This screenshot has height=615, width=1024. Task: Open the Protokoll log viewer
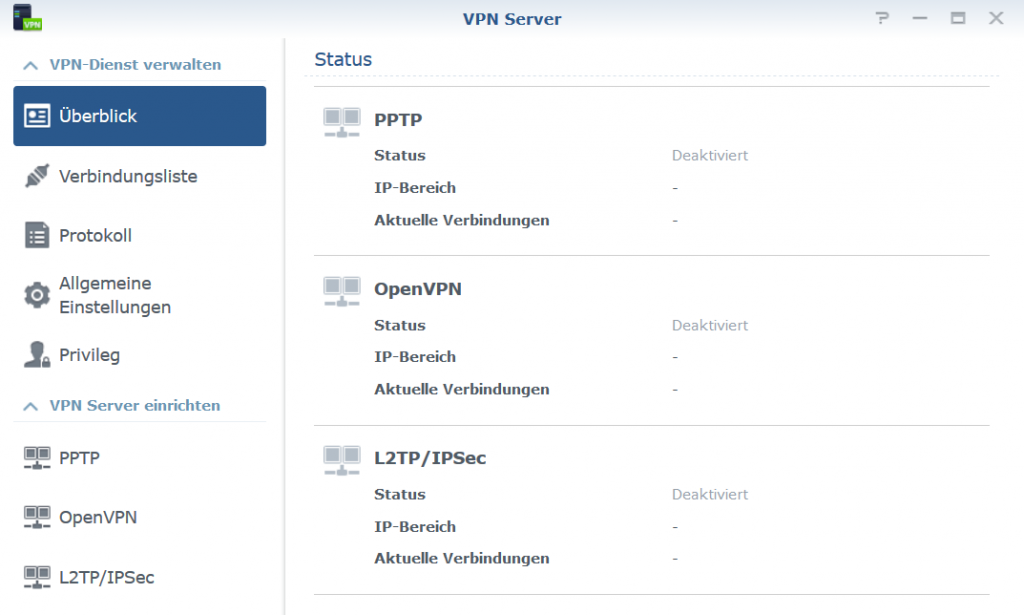(x=37, y=235)
